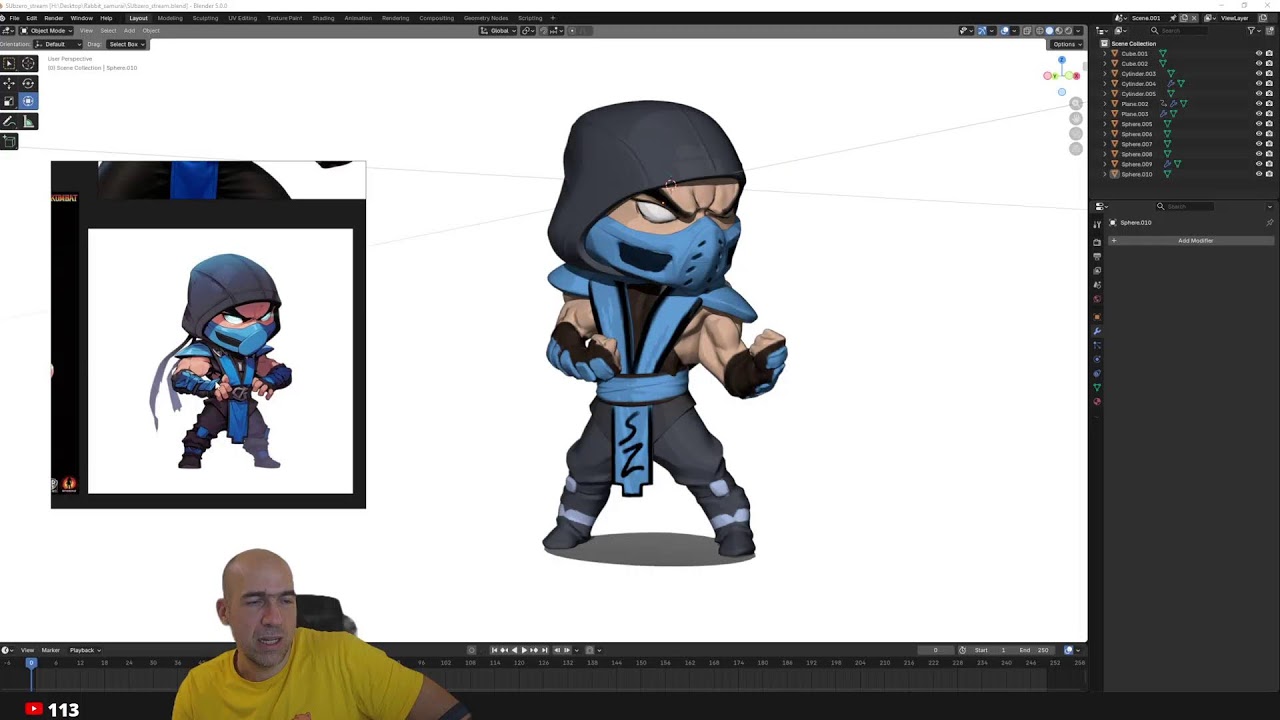Click the outliner search field
The image size is (1280, 720).
[x=1180, y=31]
